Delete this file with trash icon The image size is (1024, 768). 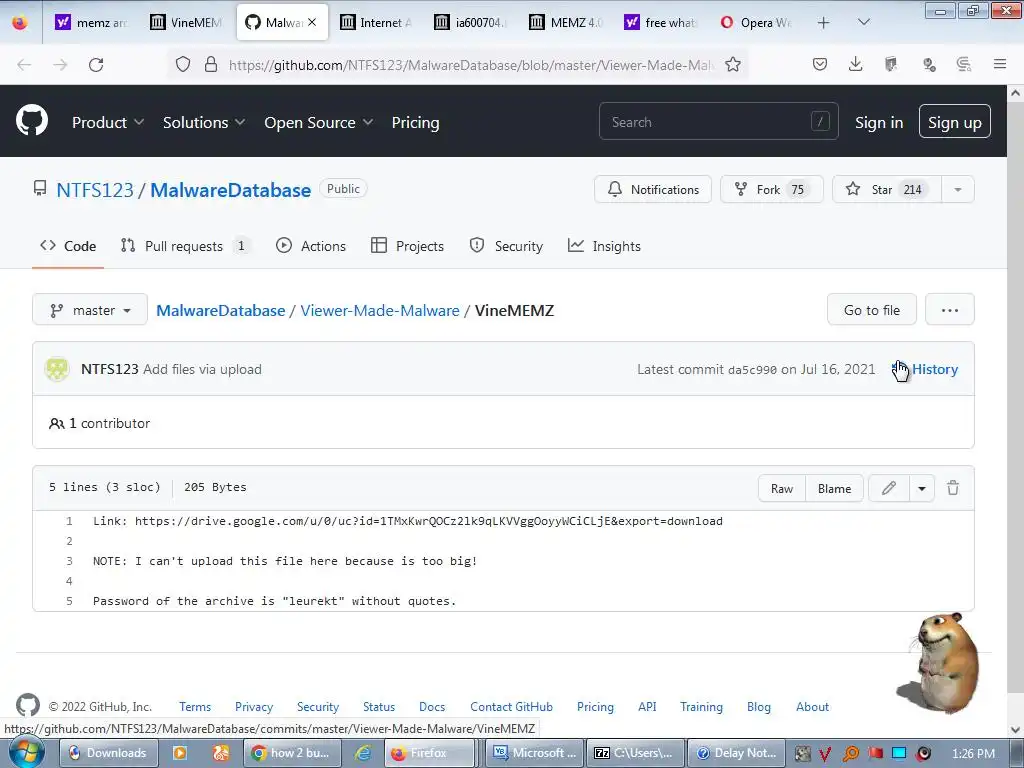pos(953,488)
